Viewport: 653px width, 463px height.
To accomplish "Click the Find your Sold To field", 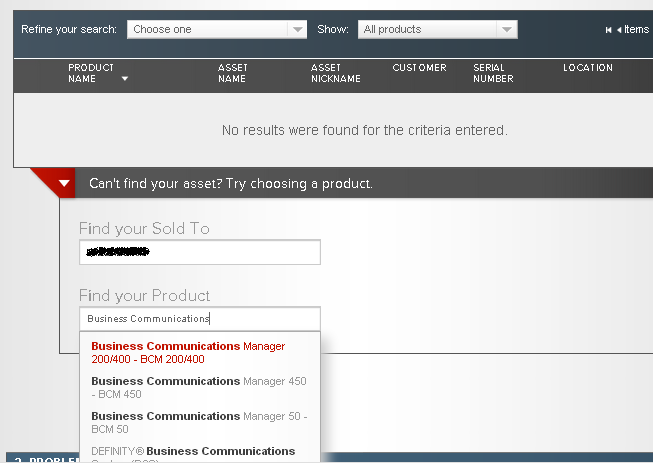I will coord(200,252).
